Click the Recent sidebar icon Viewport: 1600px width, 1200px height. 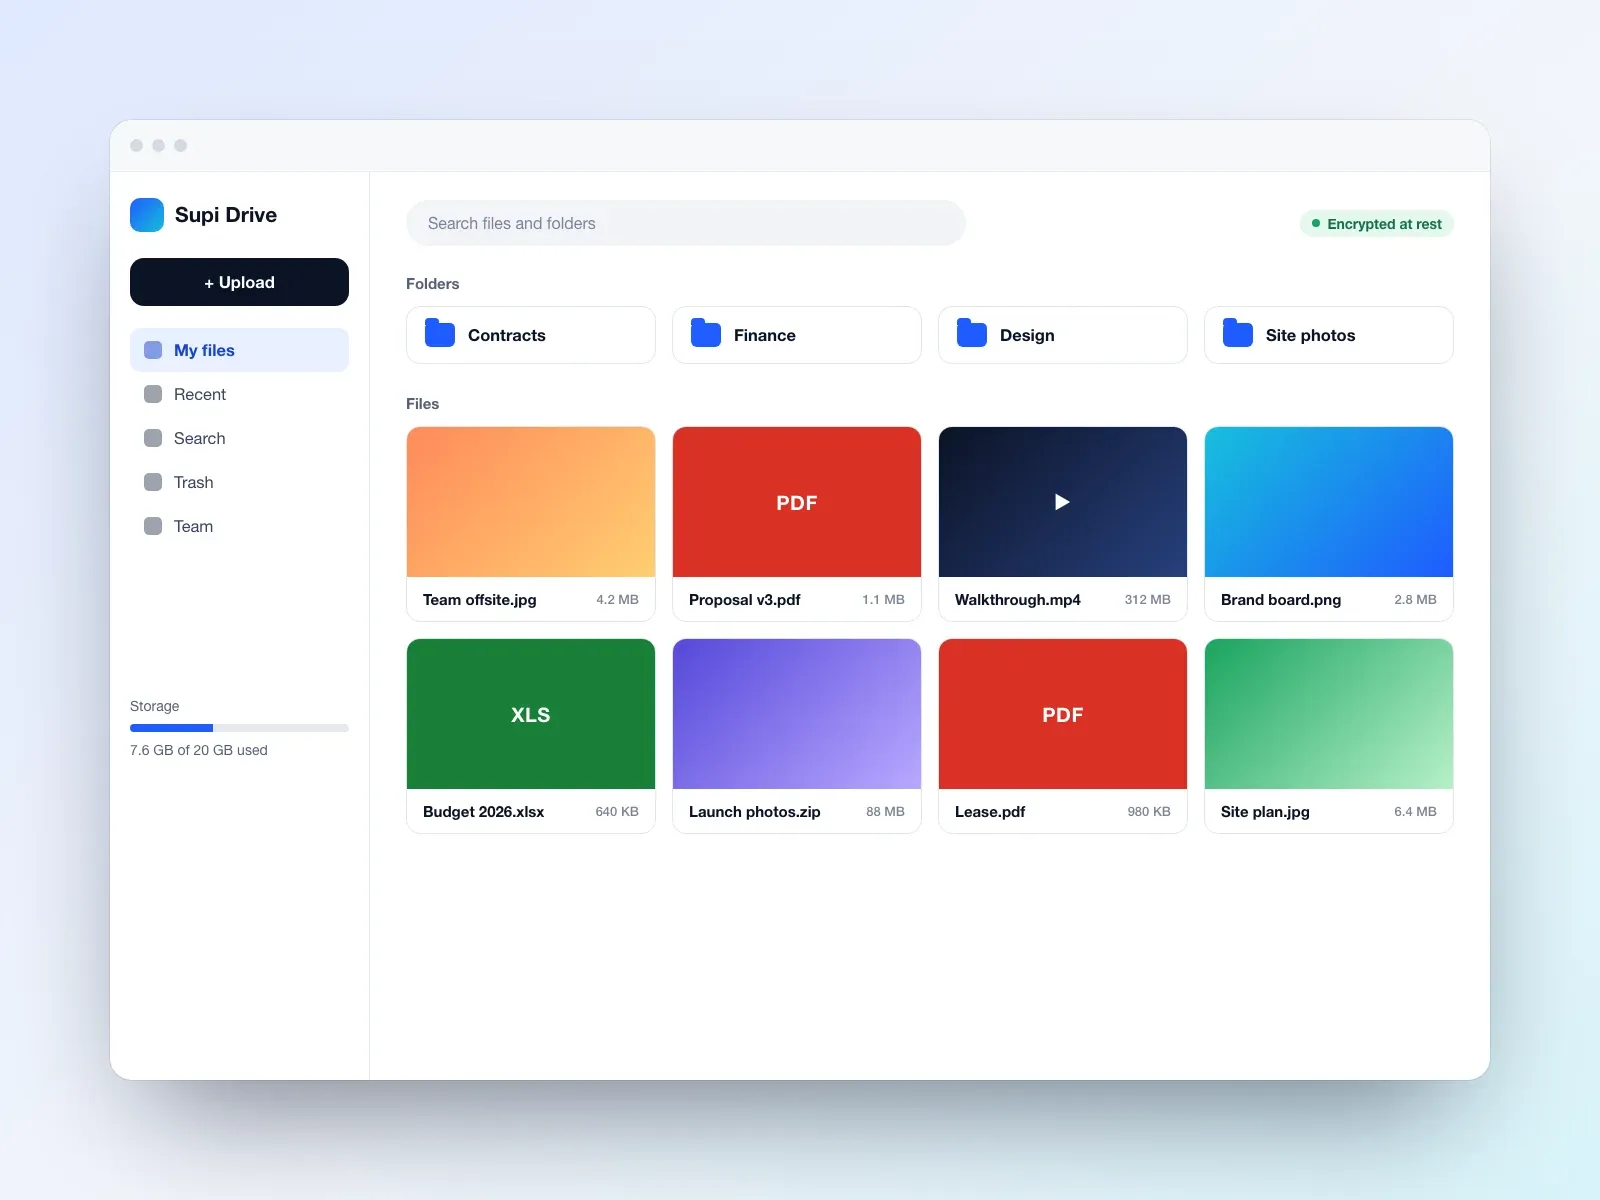tap(153, 394)
